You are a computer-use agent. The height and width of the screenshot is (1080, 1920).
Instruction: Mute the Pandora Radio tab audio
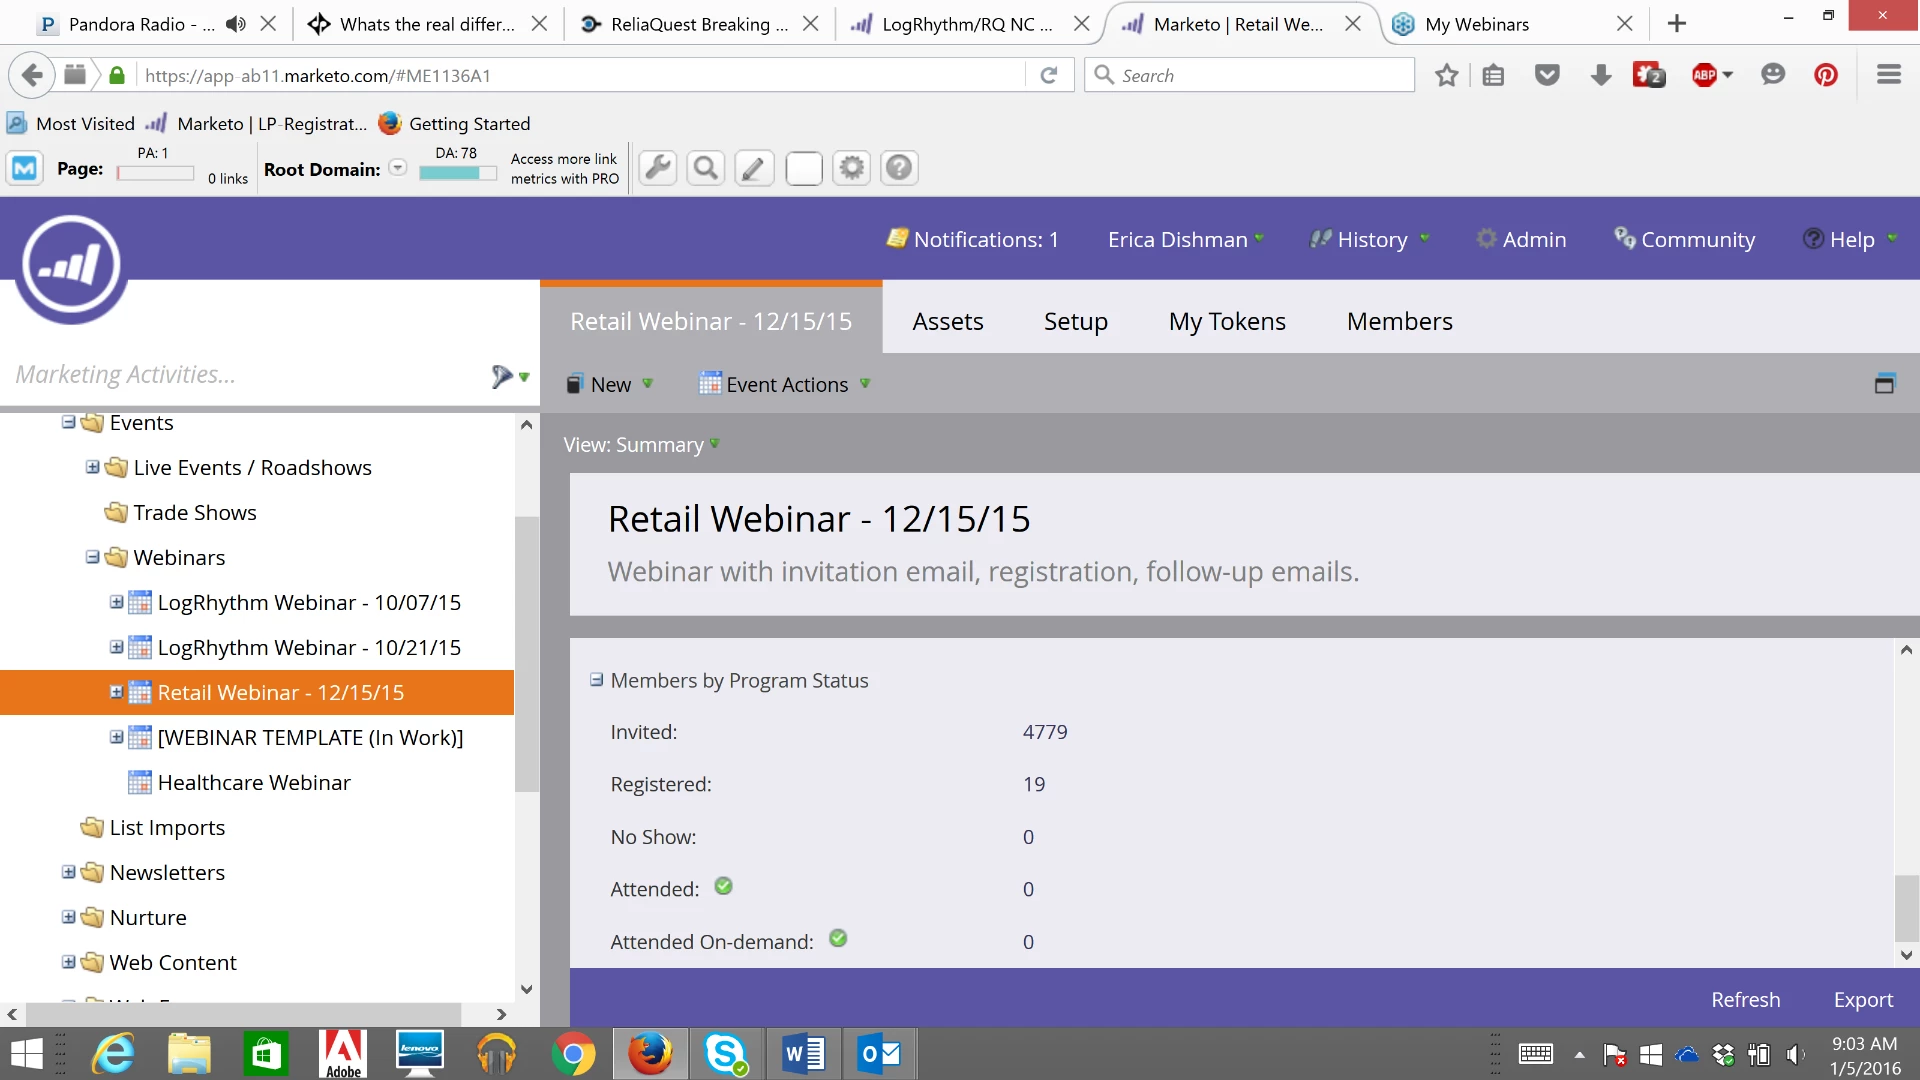[x=236, y=24]
